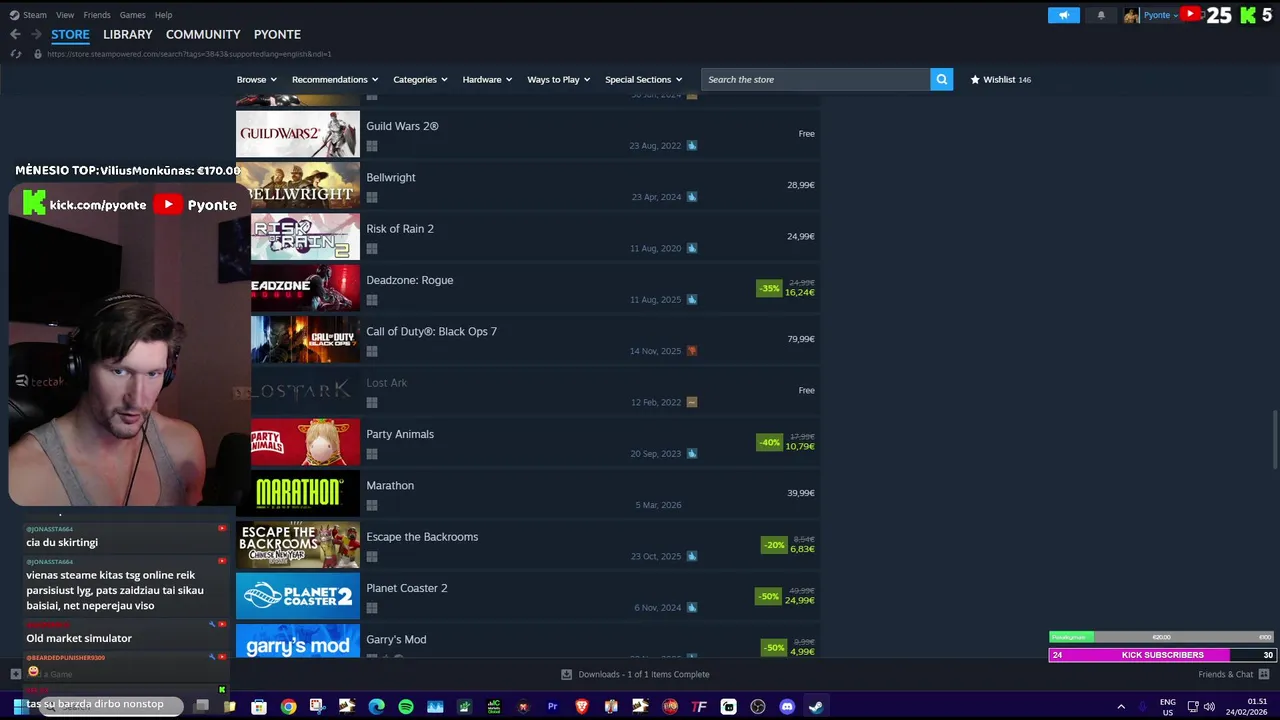Click the store search magnifier button
Viewport: 1280px width, 720px height.
941,79
